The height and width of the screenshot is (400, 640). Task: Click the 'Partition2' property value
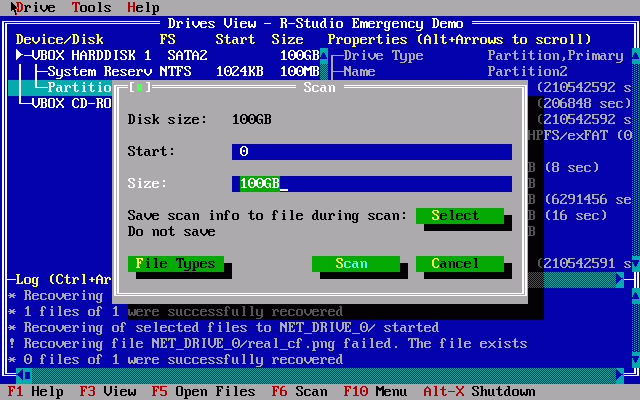tap(527, 71)
